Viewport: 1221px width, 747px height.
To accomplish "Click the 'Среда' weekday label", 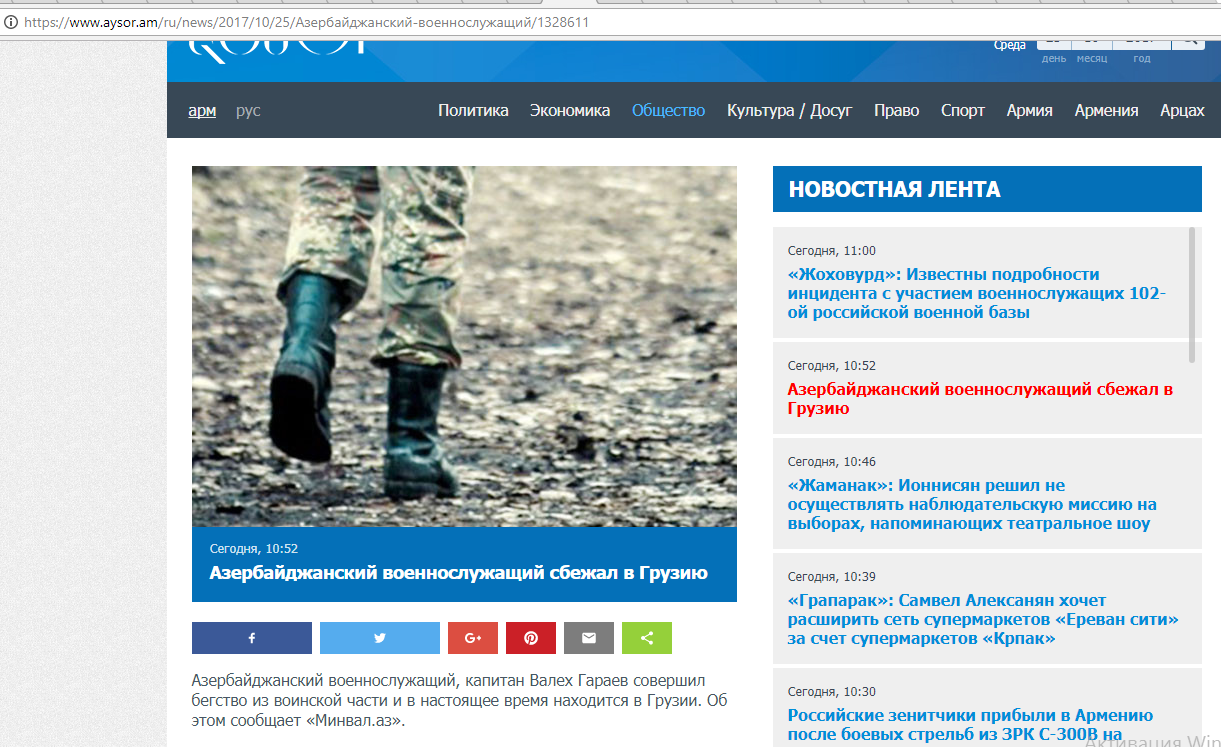I will 1010,46.
